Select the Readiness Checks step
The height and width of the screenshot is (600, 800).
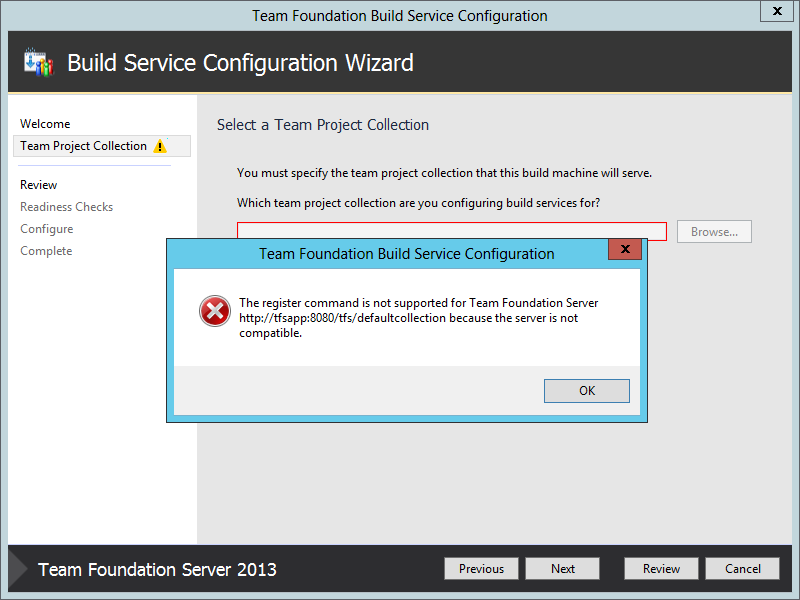pos(66,206)
